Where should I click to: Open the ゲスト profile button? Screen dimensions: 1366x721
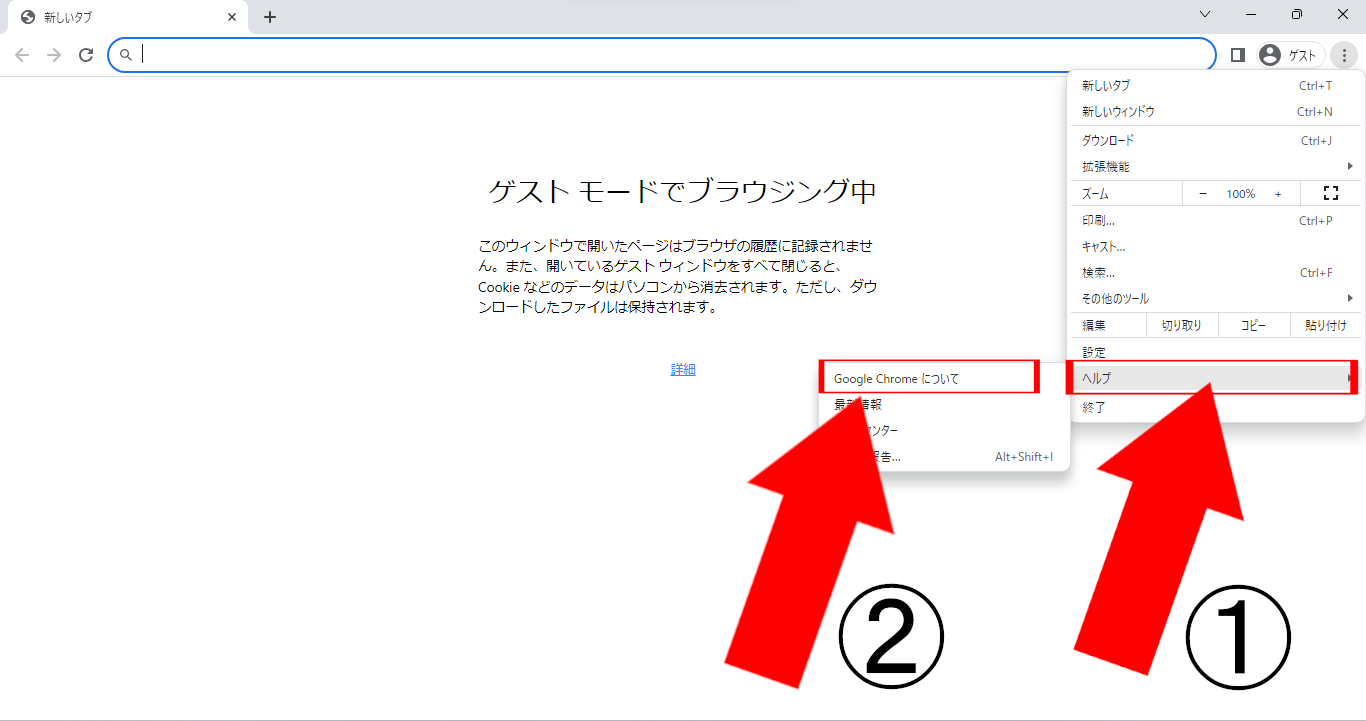tap(1290, 55)
